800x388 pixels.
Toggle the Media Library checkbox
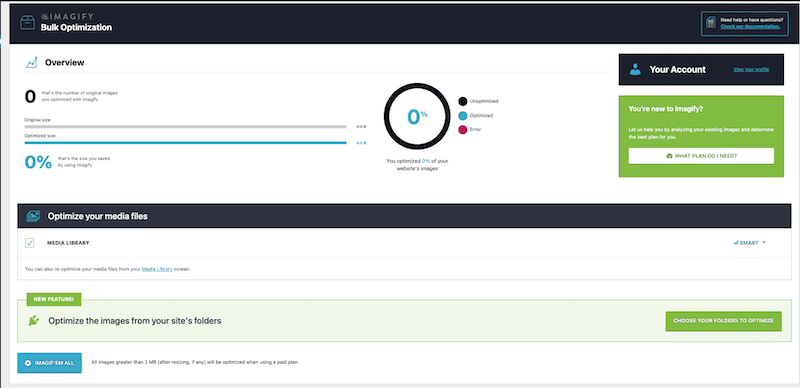coord(30,243)
